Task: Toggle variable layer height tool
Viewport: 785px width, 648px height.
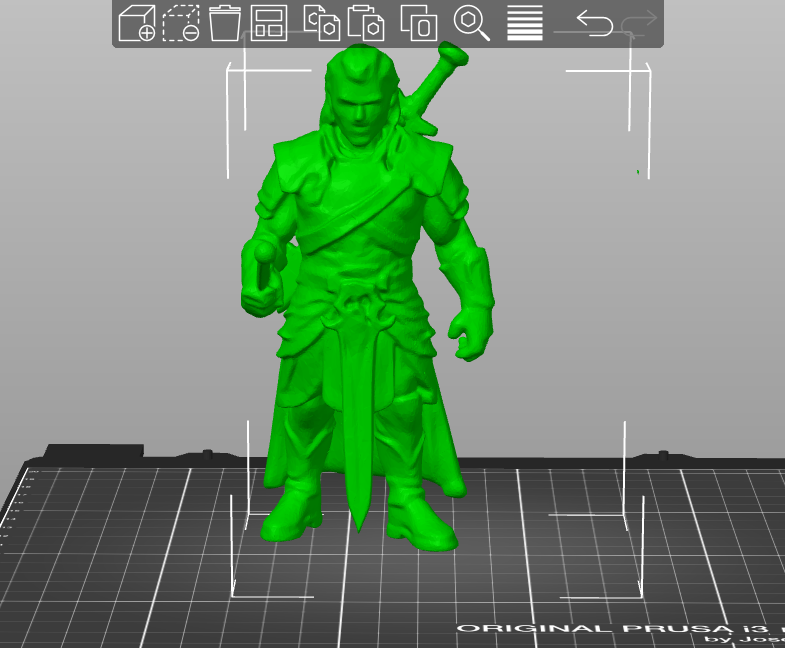Action: [x=525, y=23]
